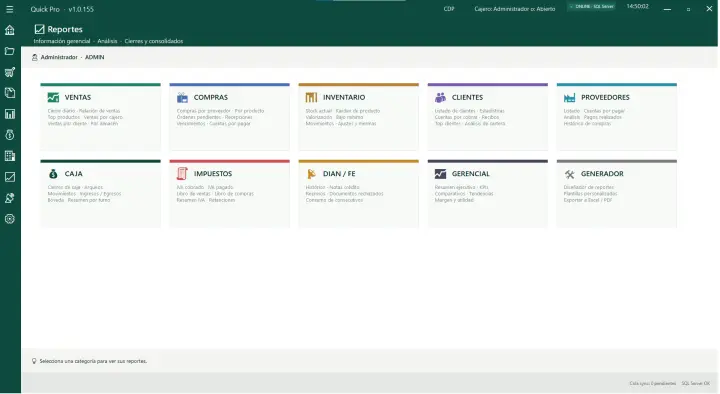
Task: Click the GERENCIAL dark chart icon
Action: 440,174
